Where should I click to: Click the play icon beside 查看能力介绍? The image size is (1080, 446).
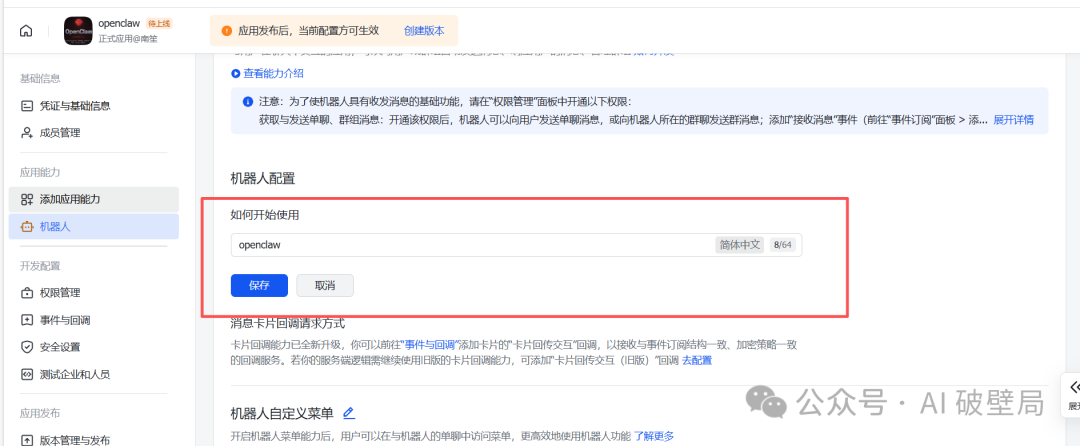click(x=236, y=73)
